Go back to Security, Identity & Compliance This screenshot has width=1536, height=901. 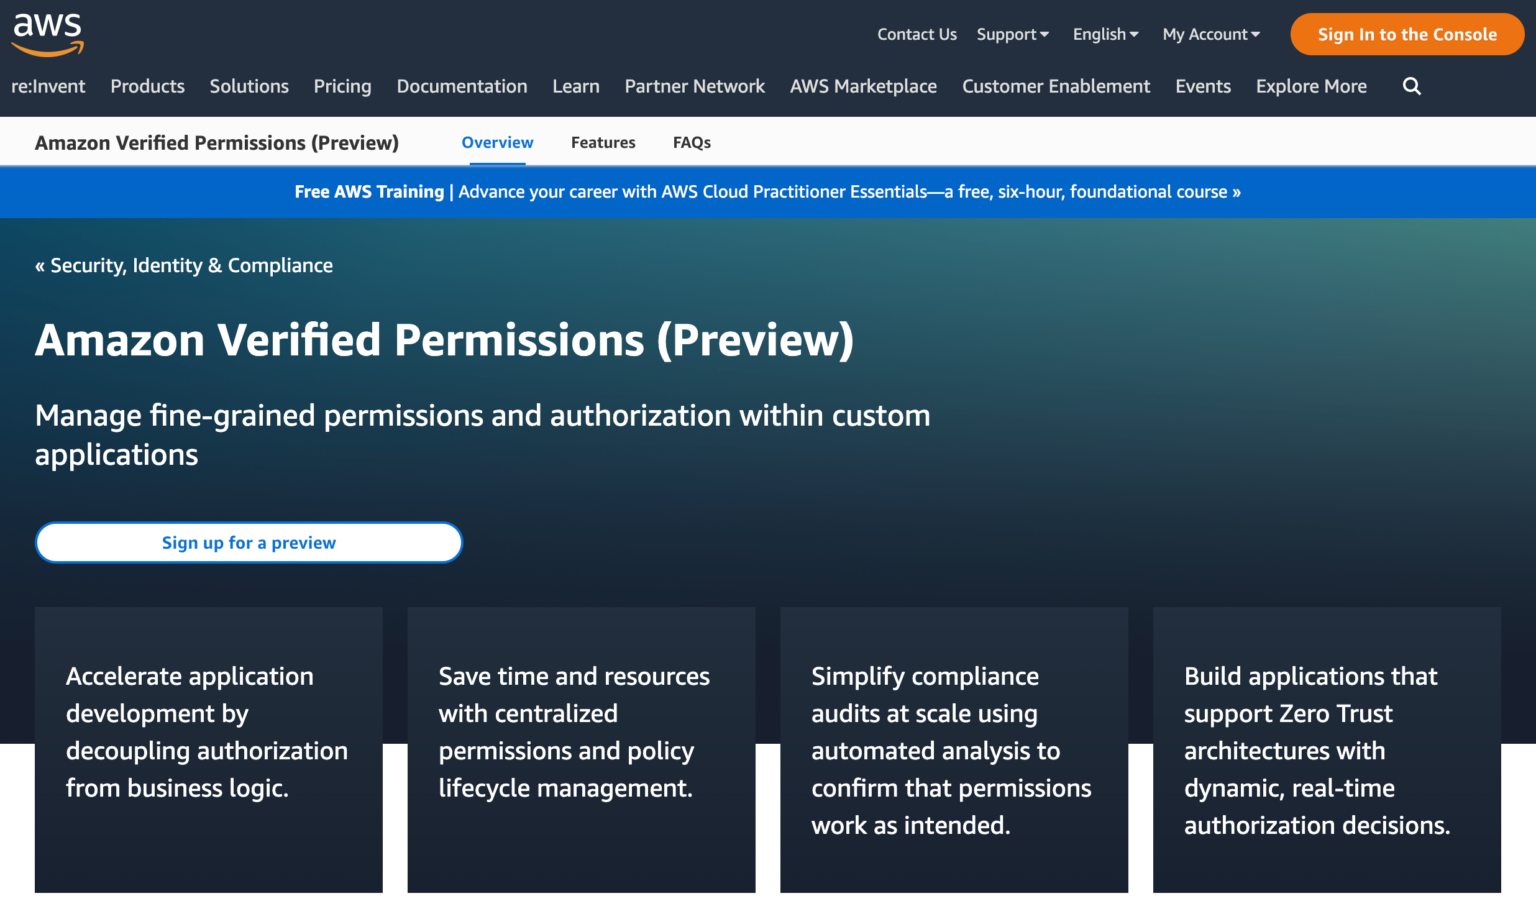click(x=184, y=265)
